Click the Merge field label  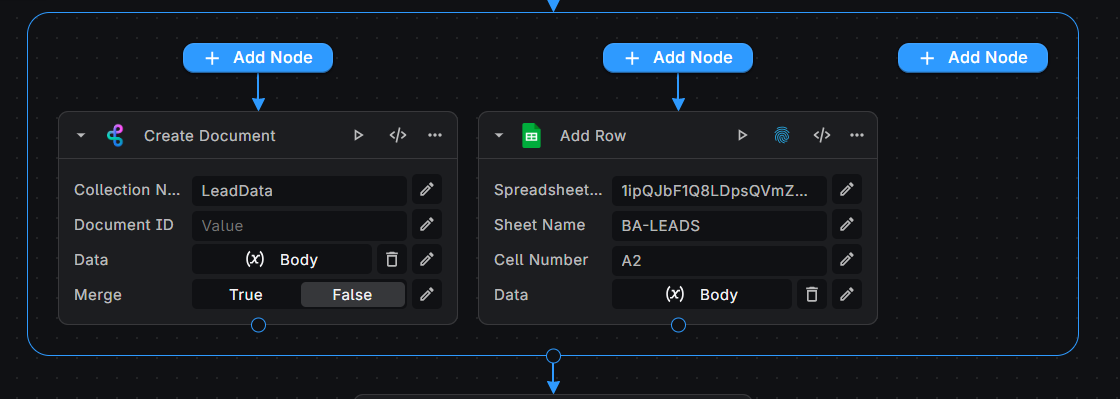point(98,295)
